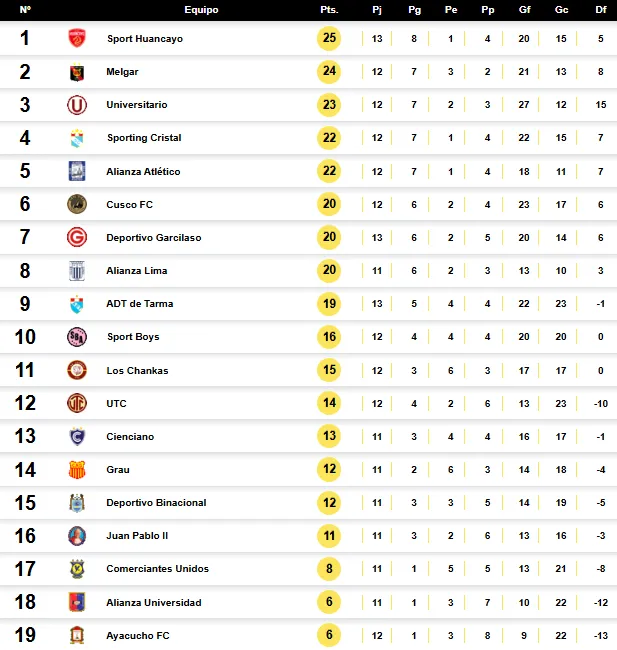Screen dimensions: 617x650
Task: Click the Melgar team crest
Action: pos(77,72)
